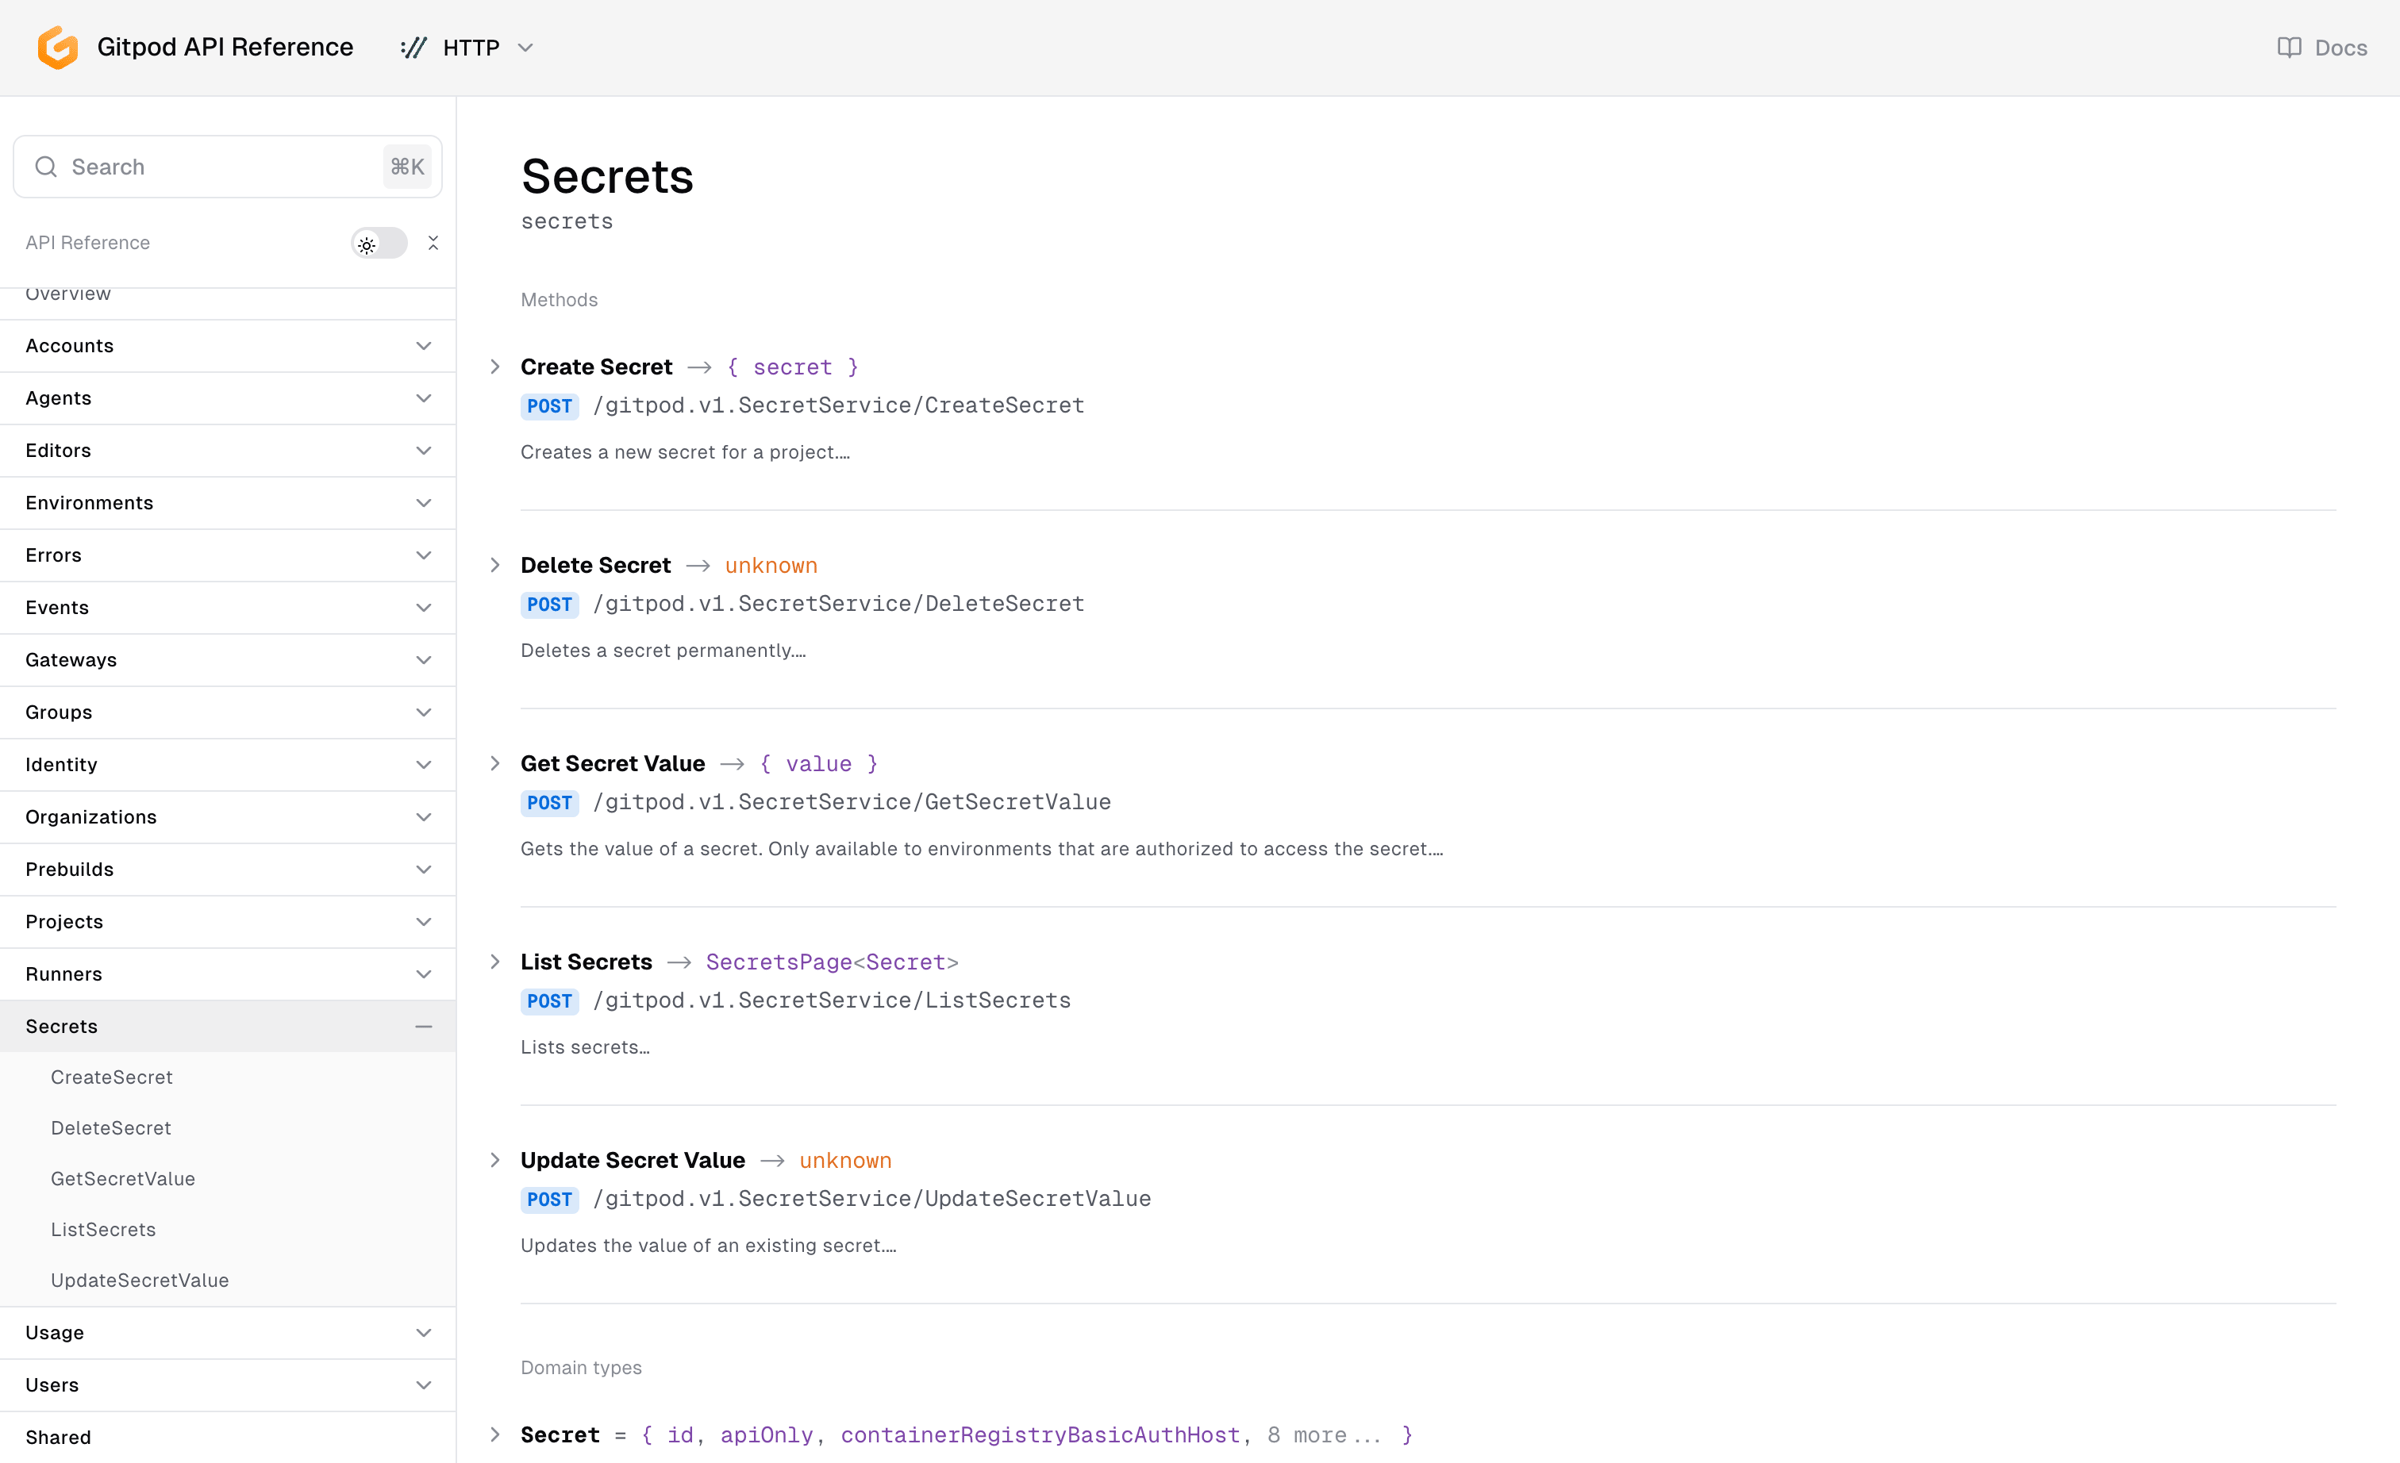Click the SecretsPage<Secret> return type

click(x=832, y=962)
